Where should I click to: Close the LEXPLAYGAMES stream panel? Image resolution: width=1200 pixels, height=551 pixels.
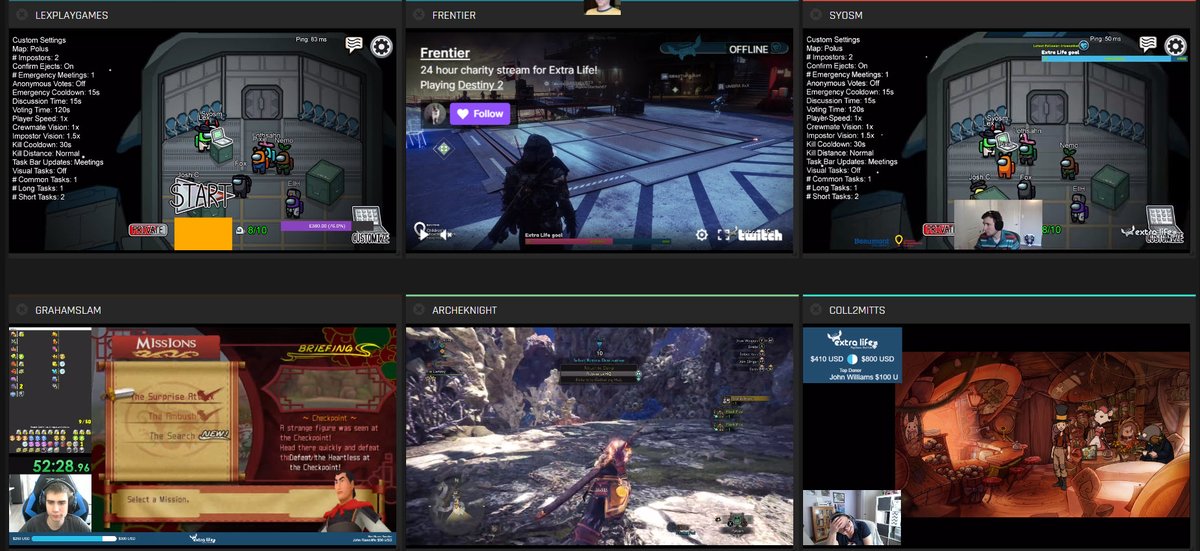[x=21, y=16]
